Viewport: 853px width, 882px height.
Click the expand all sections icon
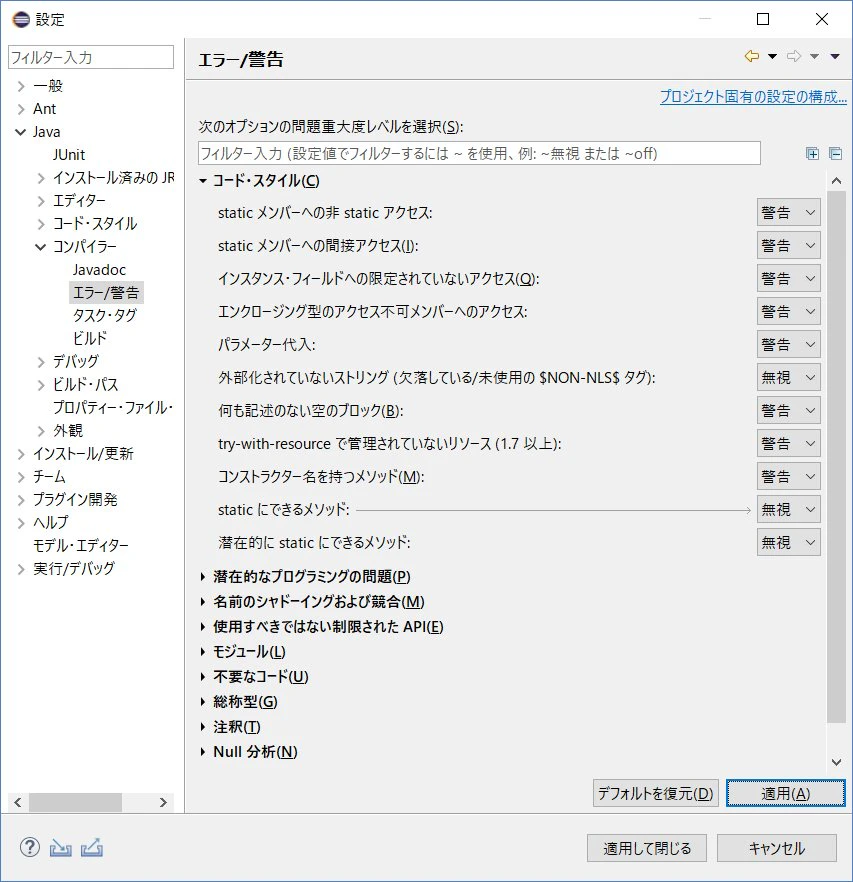[x=812, y=154]
